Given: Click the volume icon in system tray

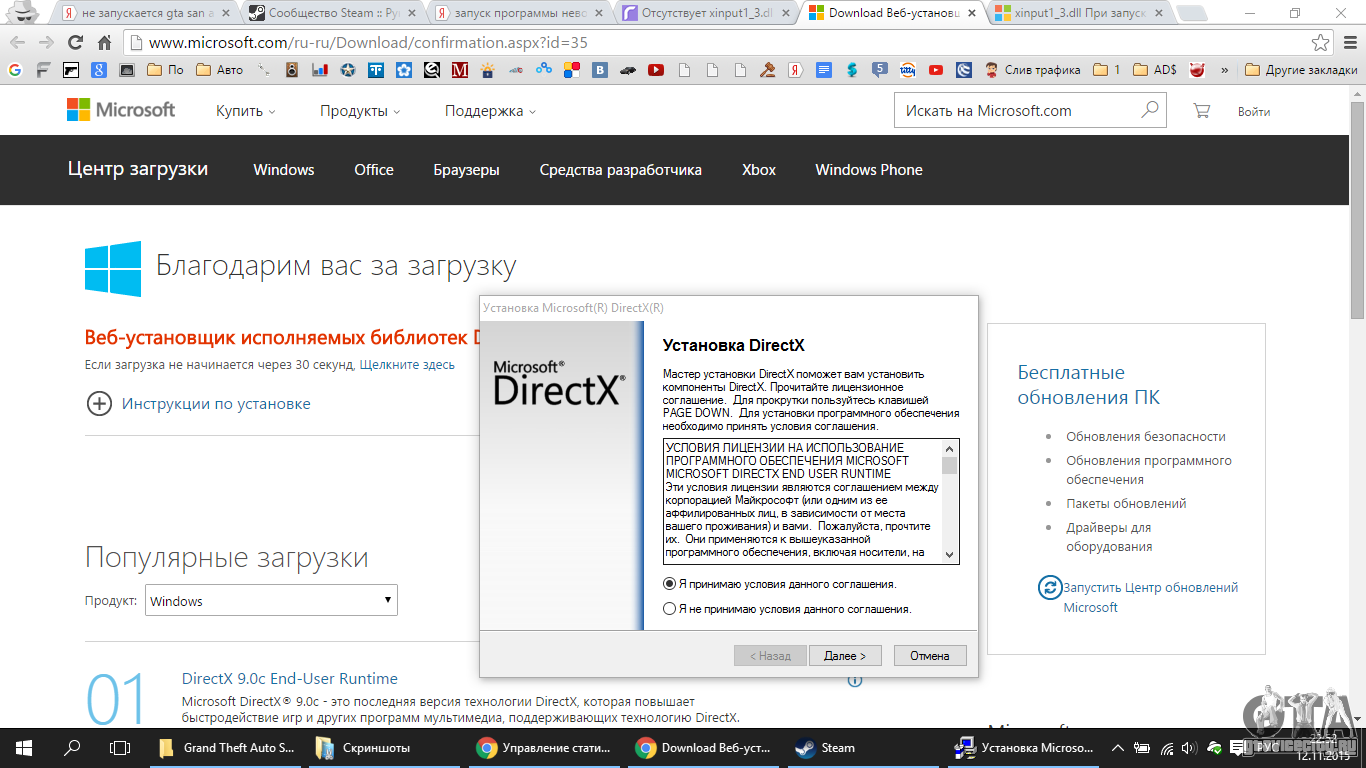Looking at the screenshot, I should pos(1189,747).
